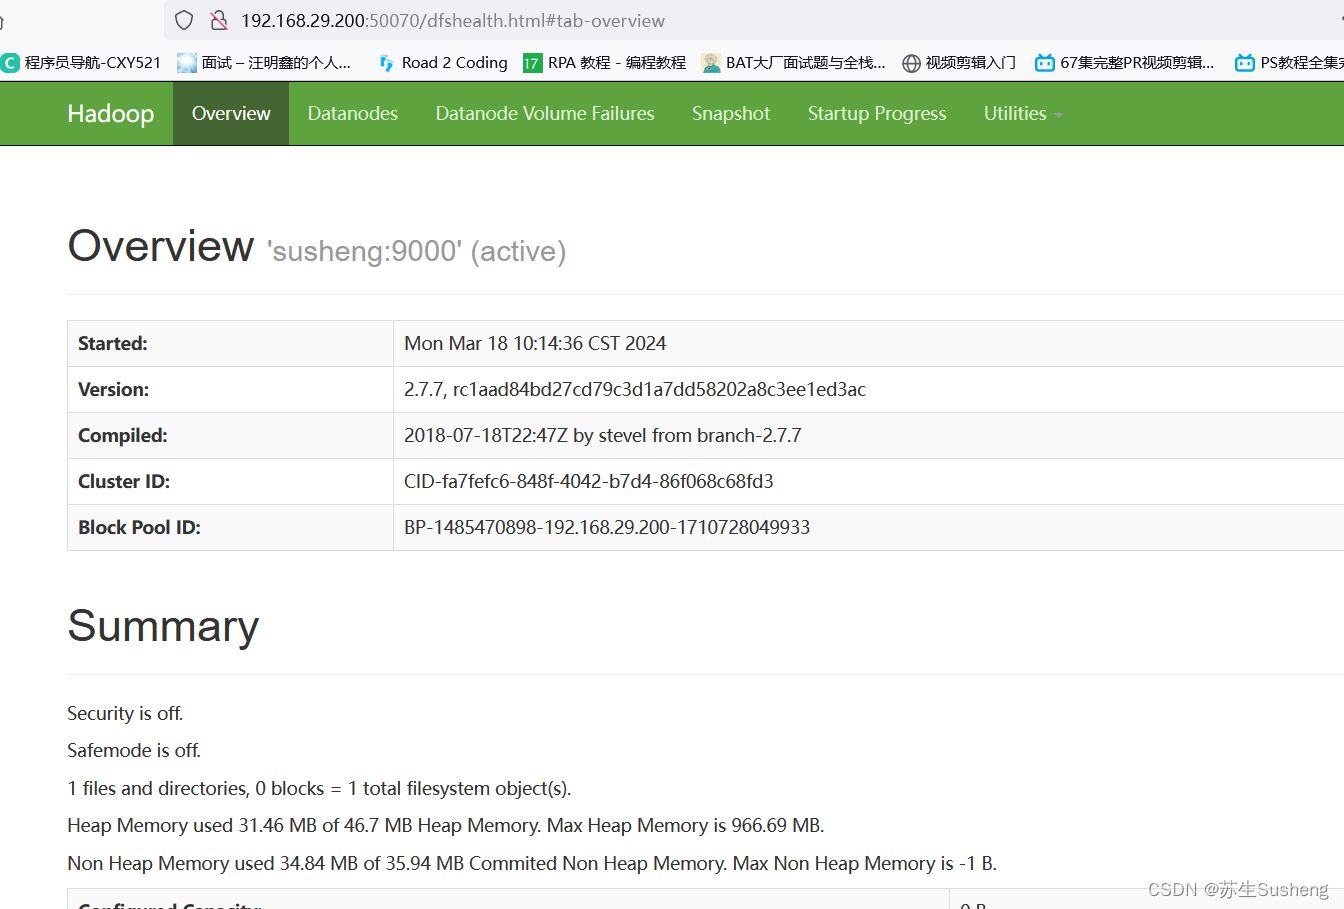1344x909 pixels.
Task: Click the insecure connection padlock icon
Action: pos(218,20)
